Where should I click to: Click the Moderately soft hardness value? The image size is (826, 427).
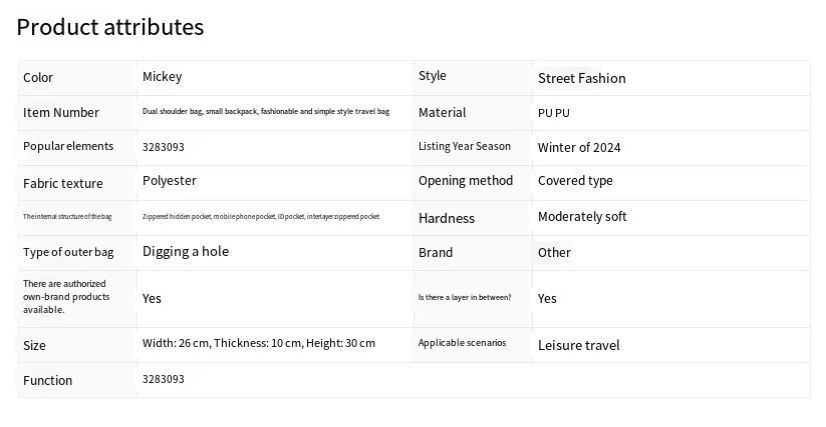582,216
